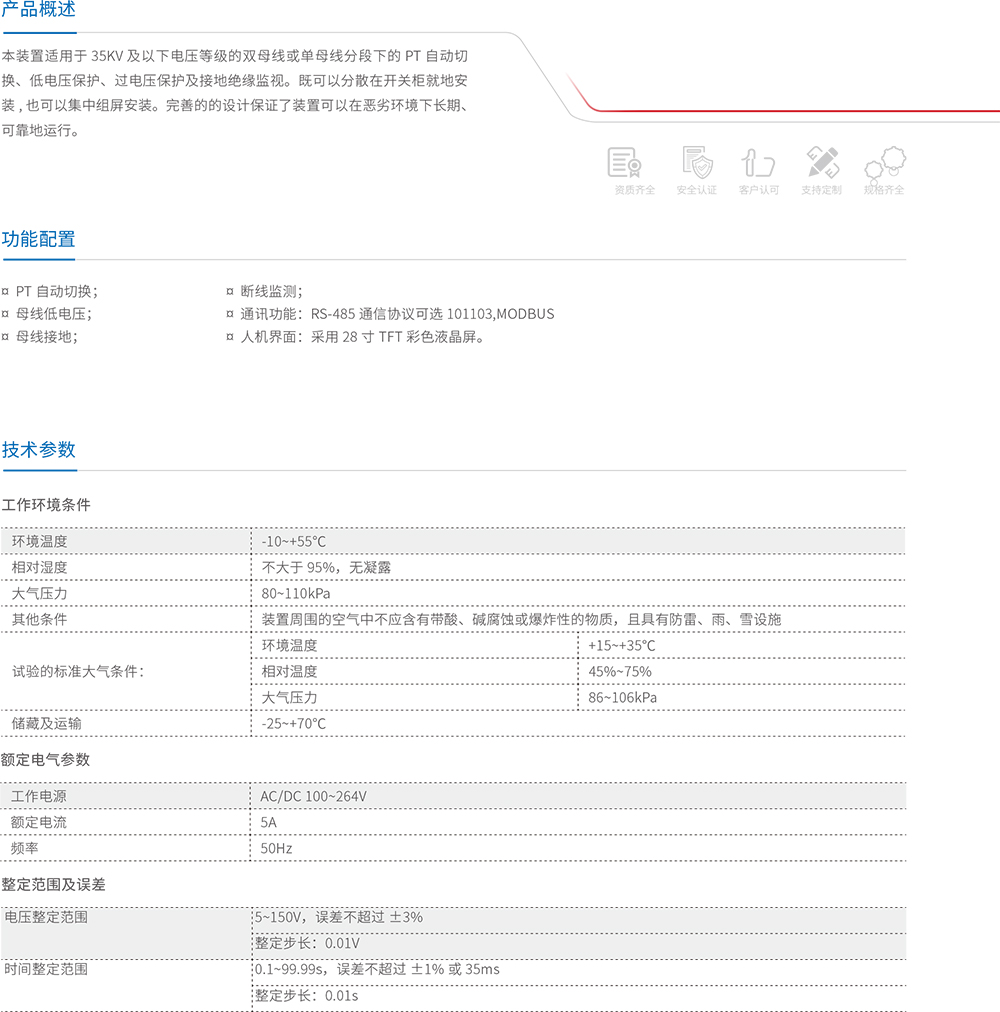
Task: Click the 客户认可 thumbs-up icon
Action: pos(758,162)
